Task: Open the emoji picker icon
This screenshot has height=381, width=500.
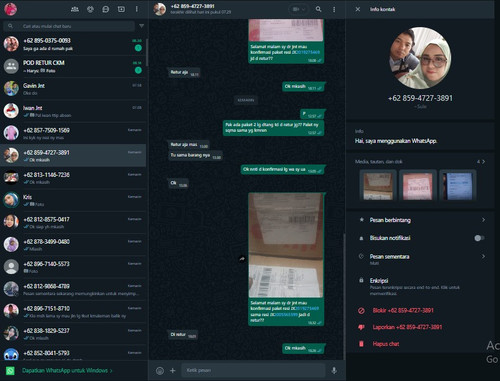Action: click(160, 370)
